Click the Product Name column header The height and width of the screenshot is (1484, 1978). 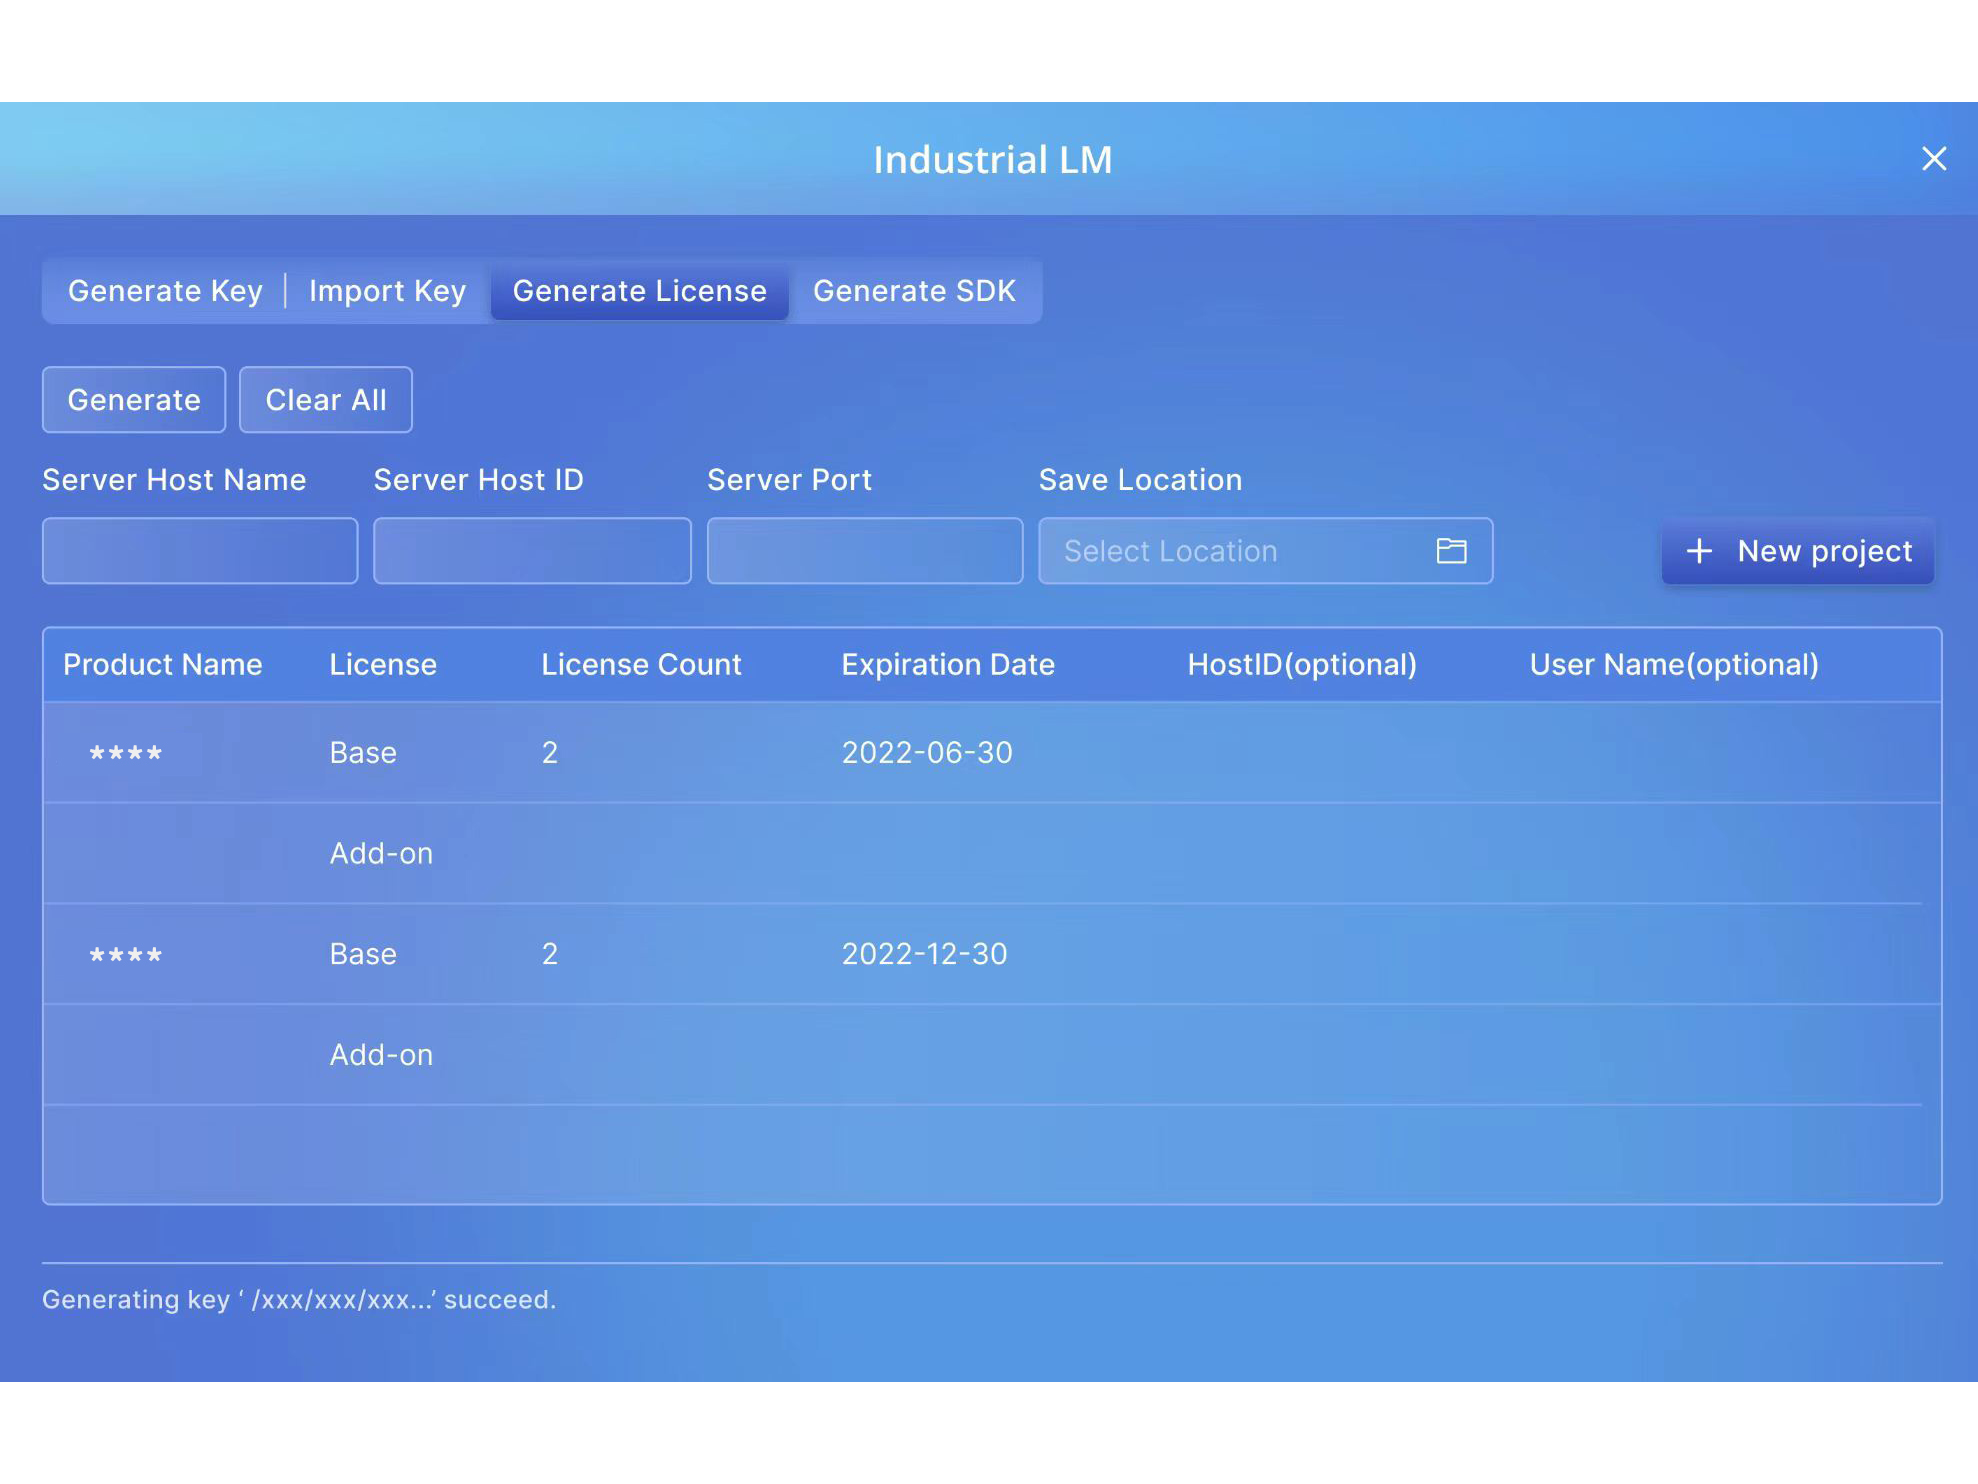[162, 665]
